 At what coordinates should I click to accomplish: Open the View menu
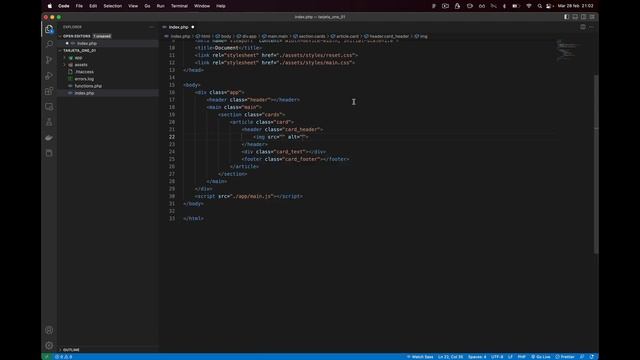tap(133, 6)
